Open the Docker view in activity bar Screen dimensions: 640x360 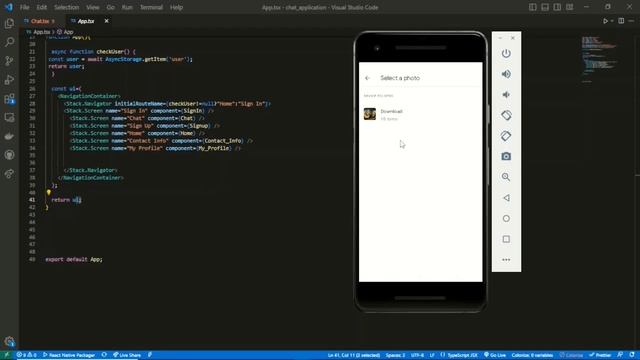coord(9,136)
